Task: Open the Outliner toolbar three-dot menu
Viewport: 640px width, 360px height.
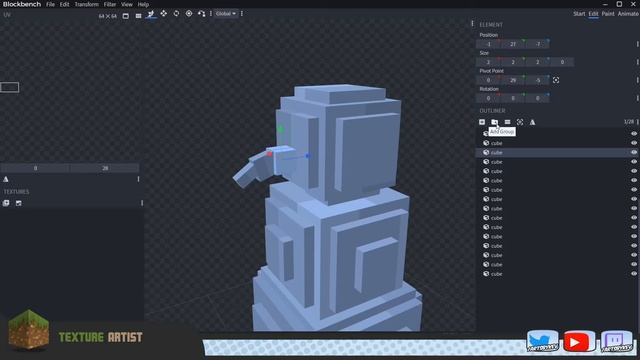Action: point(638,122)
